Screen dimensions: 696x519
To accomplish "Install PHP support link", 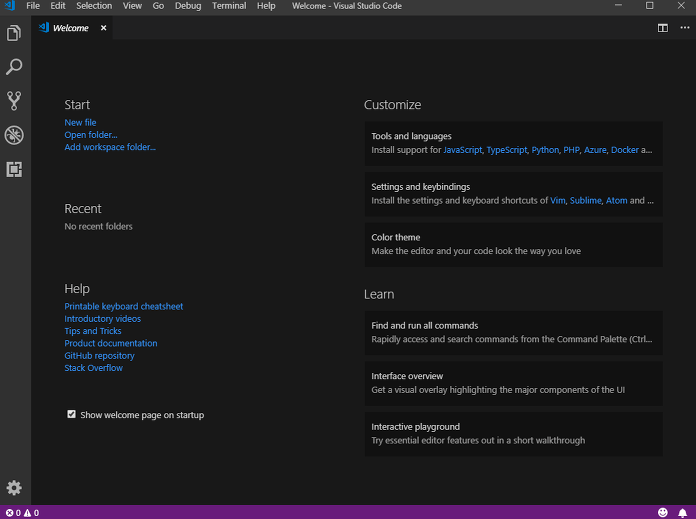I will [x=571, y=150].
